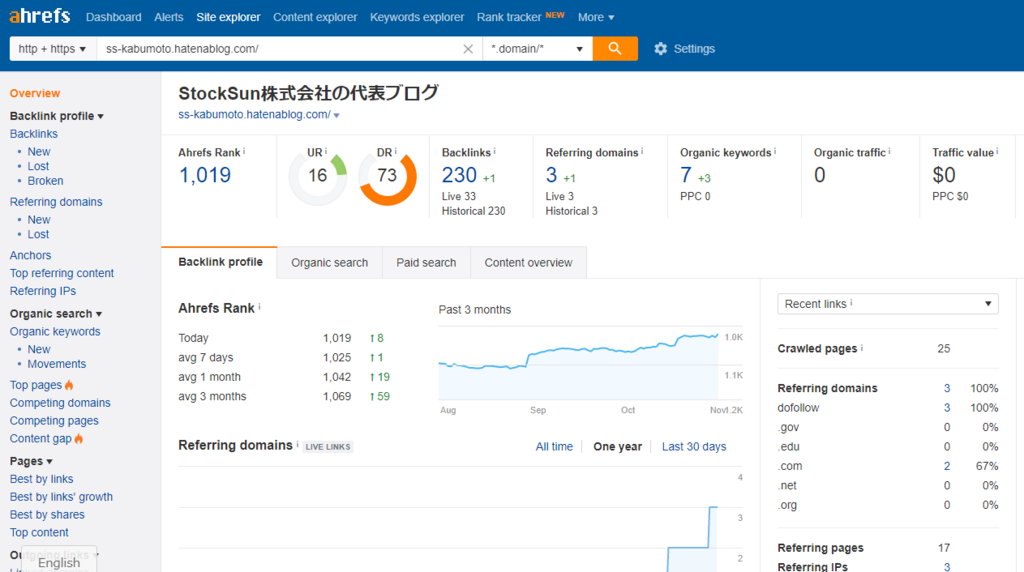The height and width of the screenshot is (572, 1024).
Task: Click the orange search magnifier button
Action: click(615, 48)
